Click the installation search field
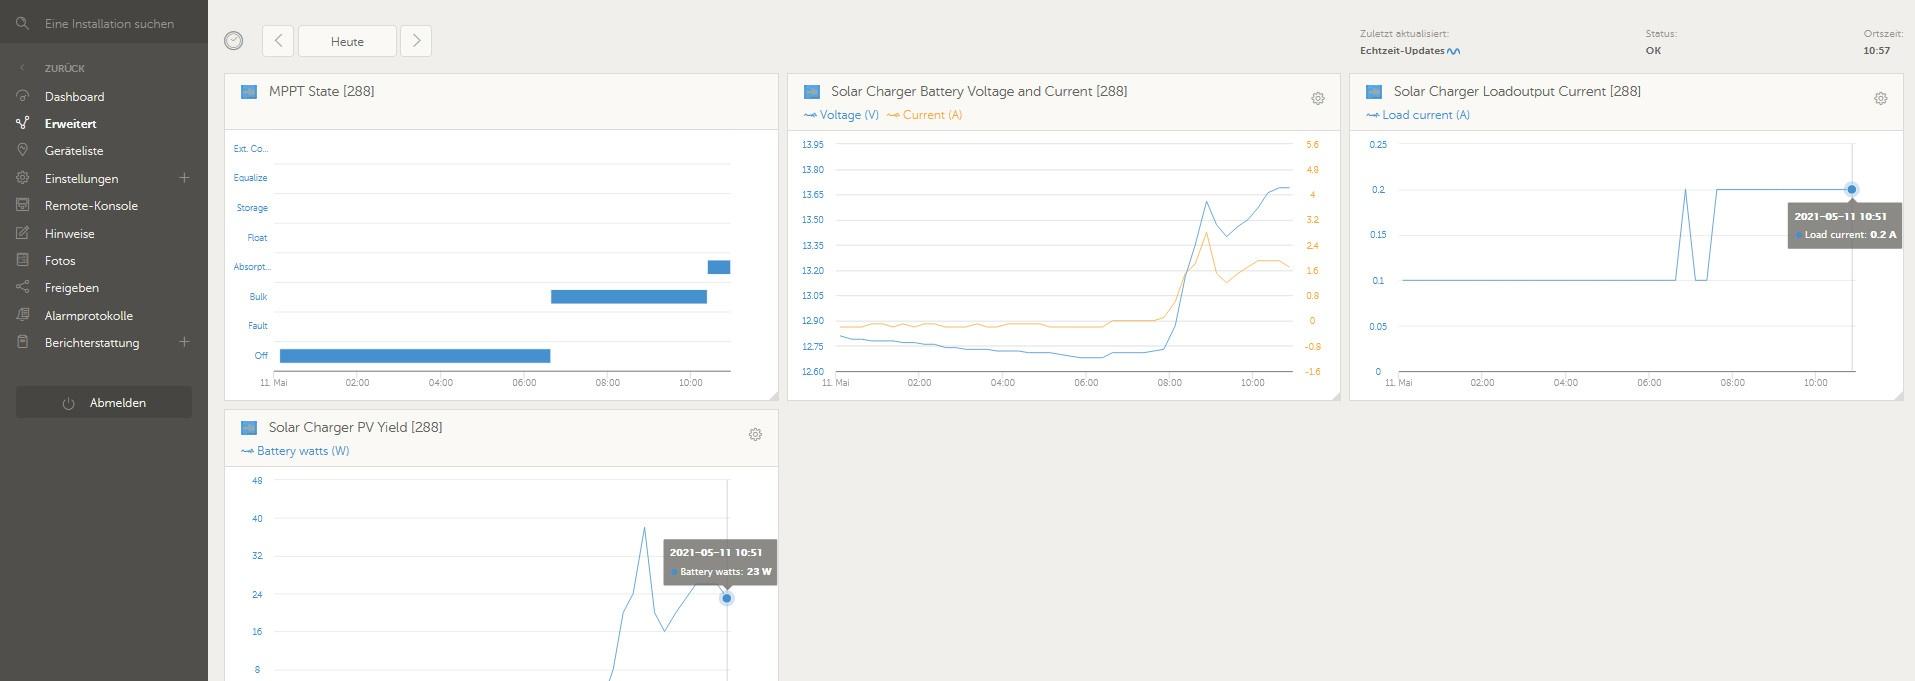This screenshot has width=1915, height=681. (x=110, y=23)
